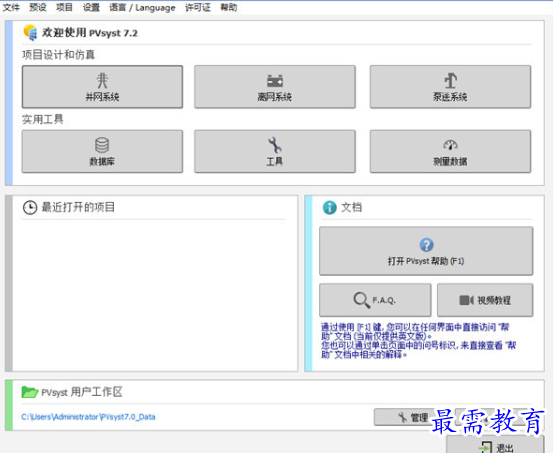Open the 视频教程 video tutorials button
The width and height of the screenshot is (553, 453).
[x=485, y=300]
